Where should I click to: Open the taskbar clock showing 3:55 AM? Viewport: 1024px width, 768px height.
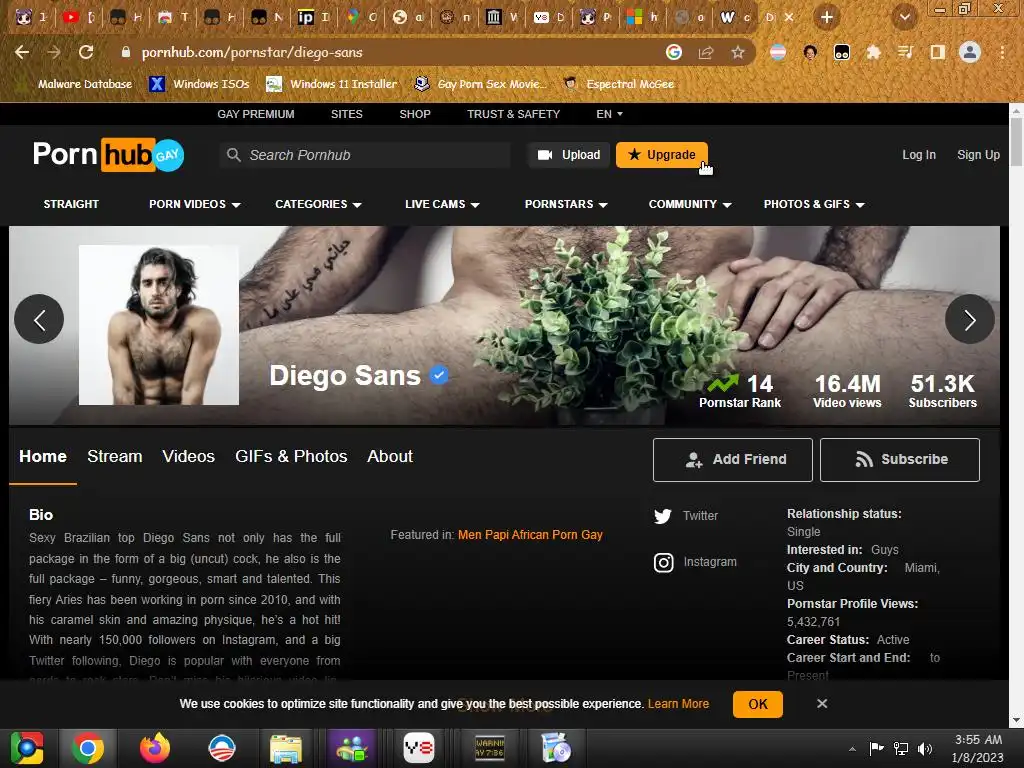pos(978,748)
